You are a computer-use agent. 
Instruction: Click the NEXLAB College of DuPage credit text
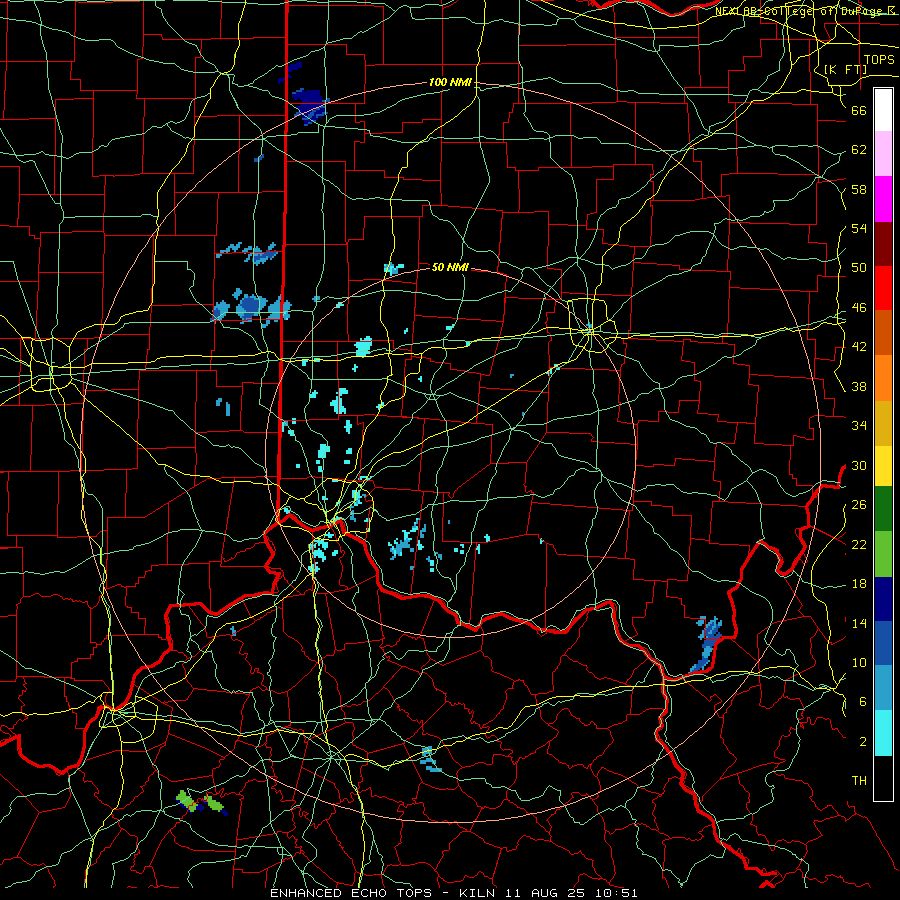(806, 11)
